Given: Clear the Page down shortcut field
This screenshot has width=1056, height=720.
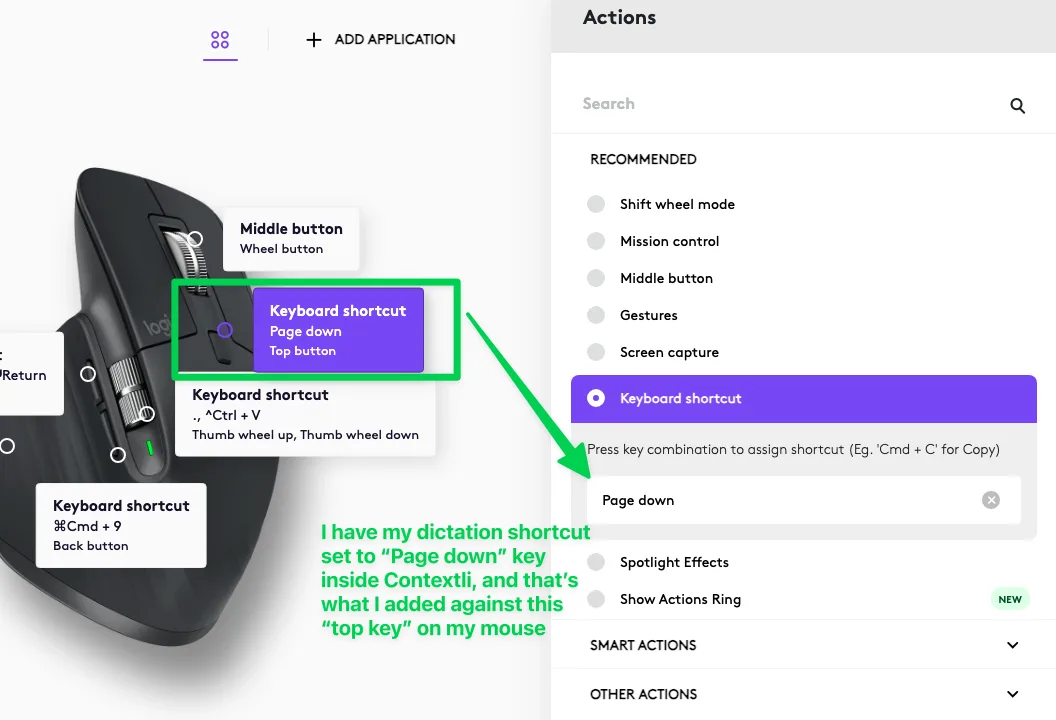Looking at the screenshot, I should pyautogui.click(x=991, y=500).
